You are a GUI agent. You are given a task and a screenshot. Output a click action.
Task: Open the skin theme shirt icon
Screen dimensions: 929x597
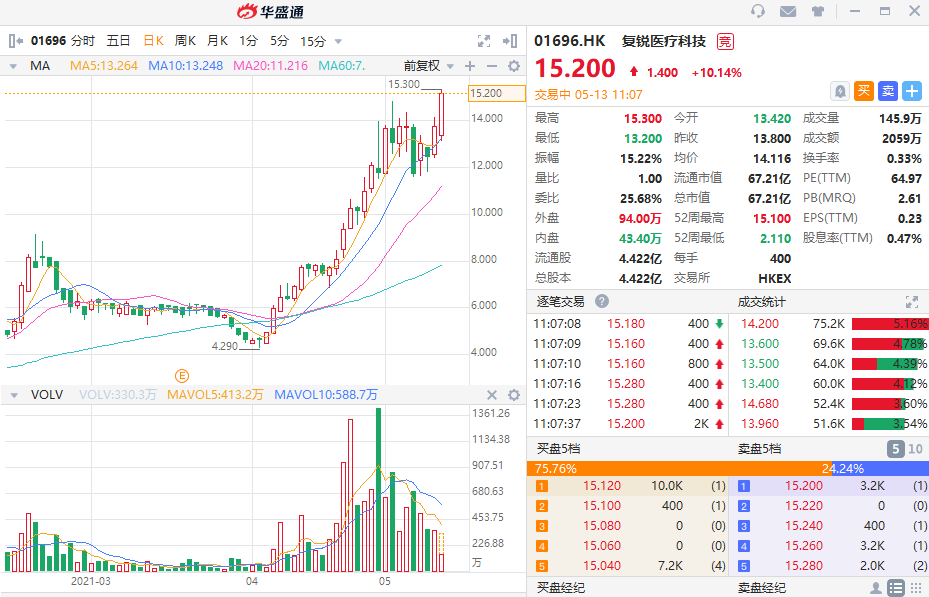pyautogui.click(x=818, y=11)
